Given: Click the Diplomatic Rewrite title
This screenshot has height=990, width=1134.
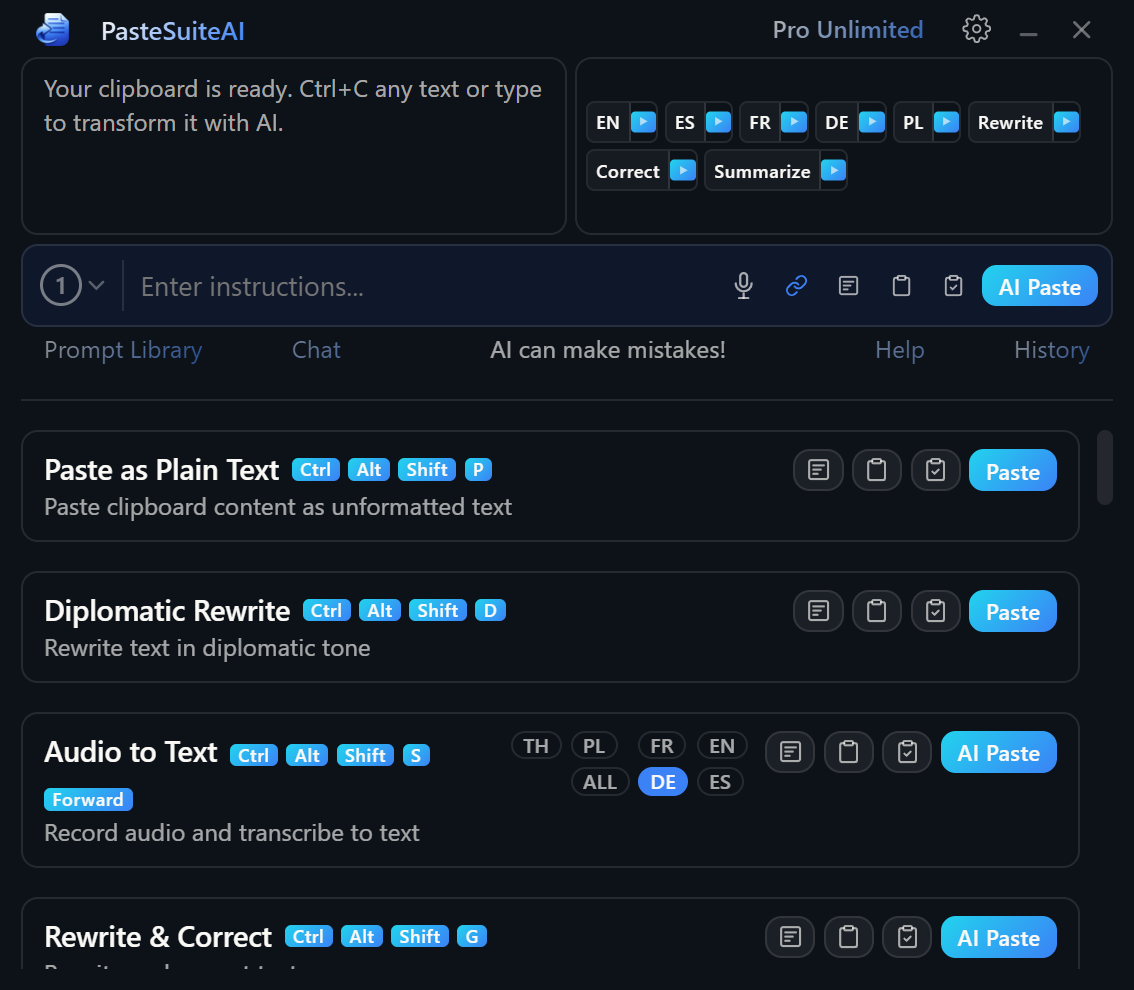Looking at the screenshot, I should [167, 611].
